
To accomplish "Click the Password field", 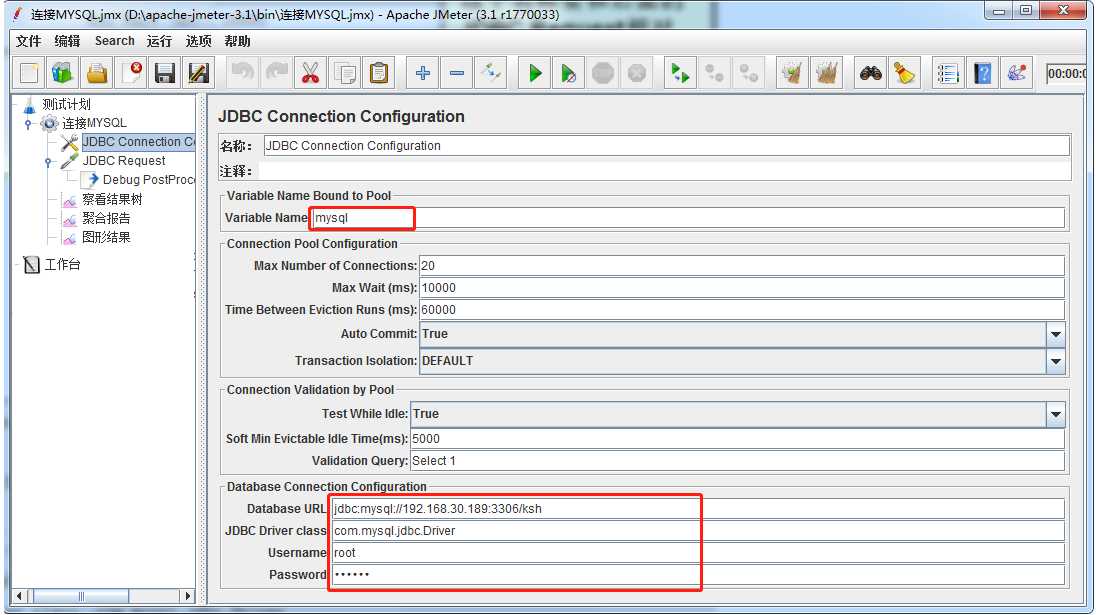I will (698, 574).
